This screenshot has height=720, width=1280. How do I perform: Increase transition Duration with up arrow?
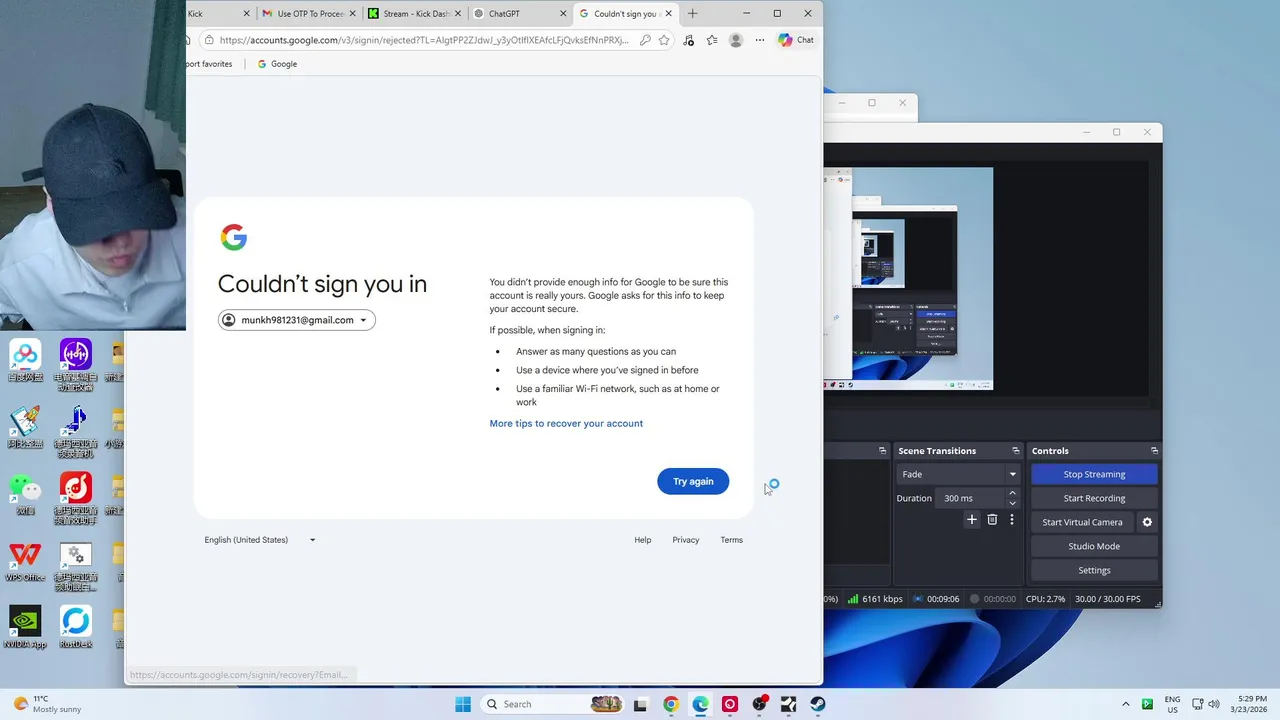[x=1012, y=493]
